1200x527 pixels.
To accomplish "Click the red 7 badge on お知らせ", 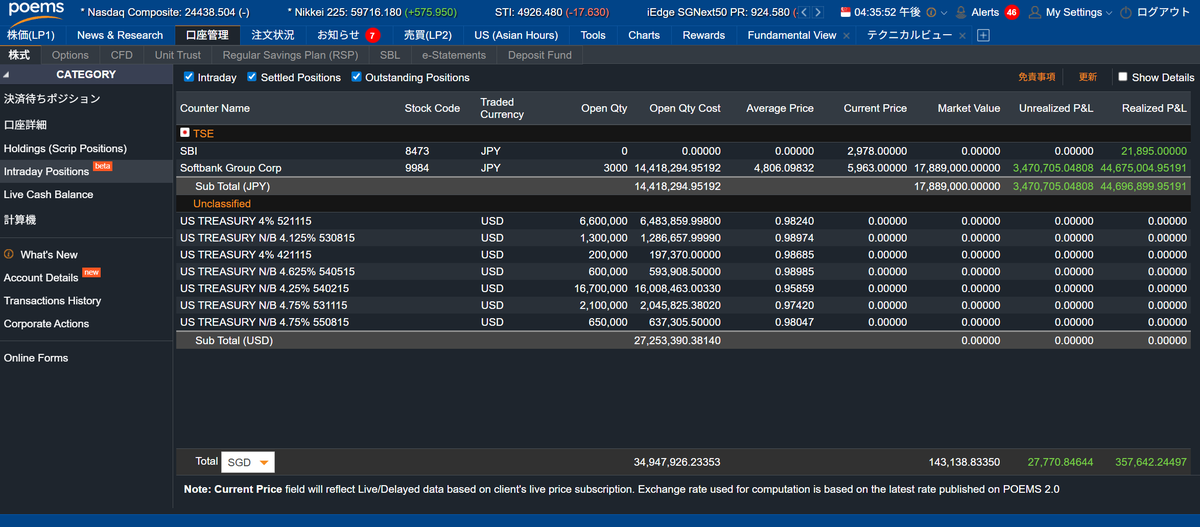I will 372,35.
